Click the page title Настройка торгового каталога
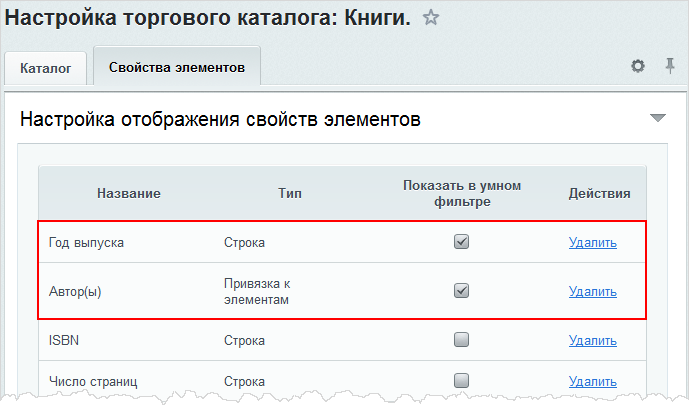The width and height of the screenshot is (689, 407). (x=207, y=18)
